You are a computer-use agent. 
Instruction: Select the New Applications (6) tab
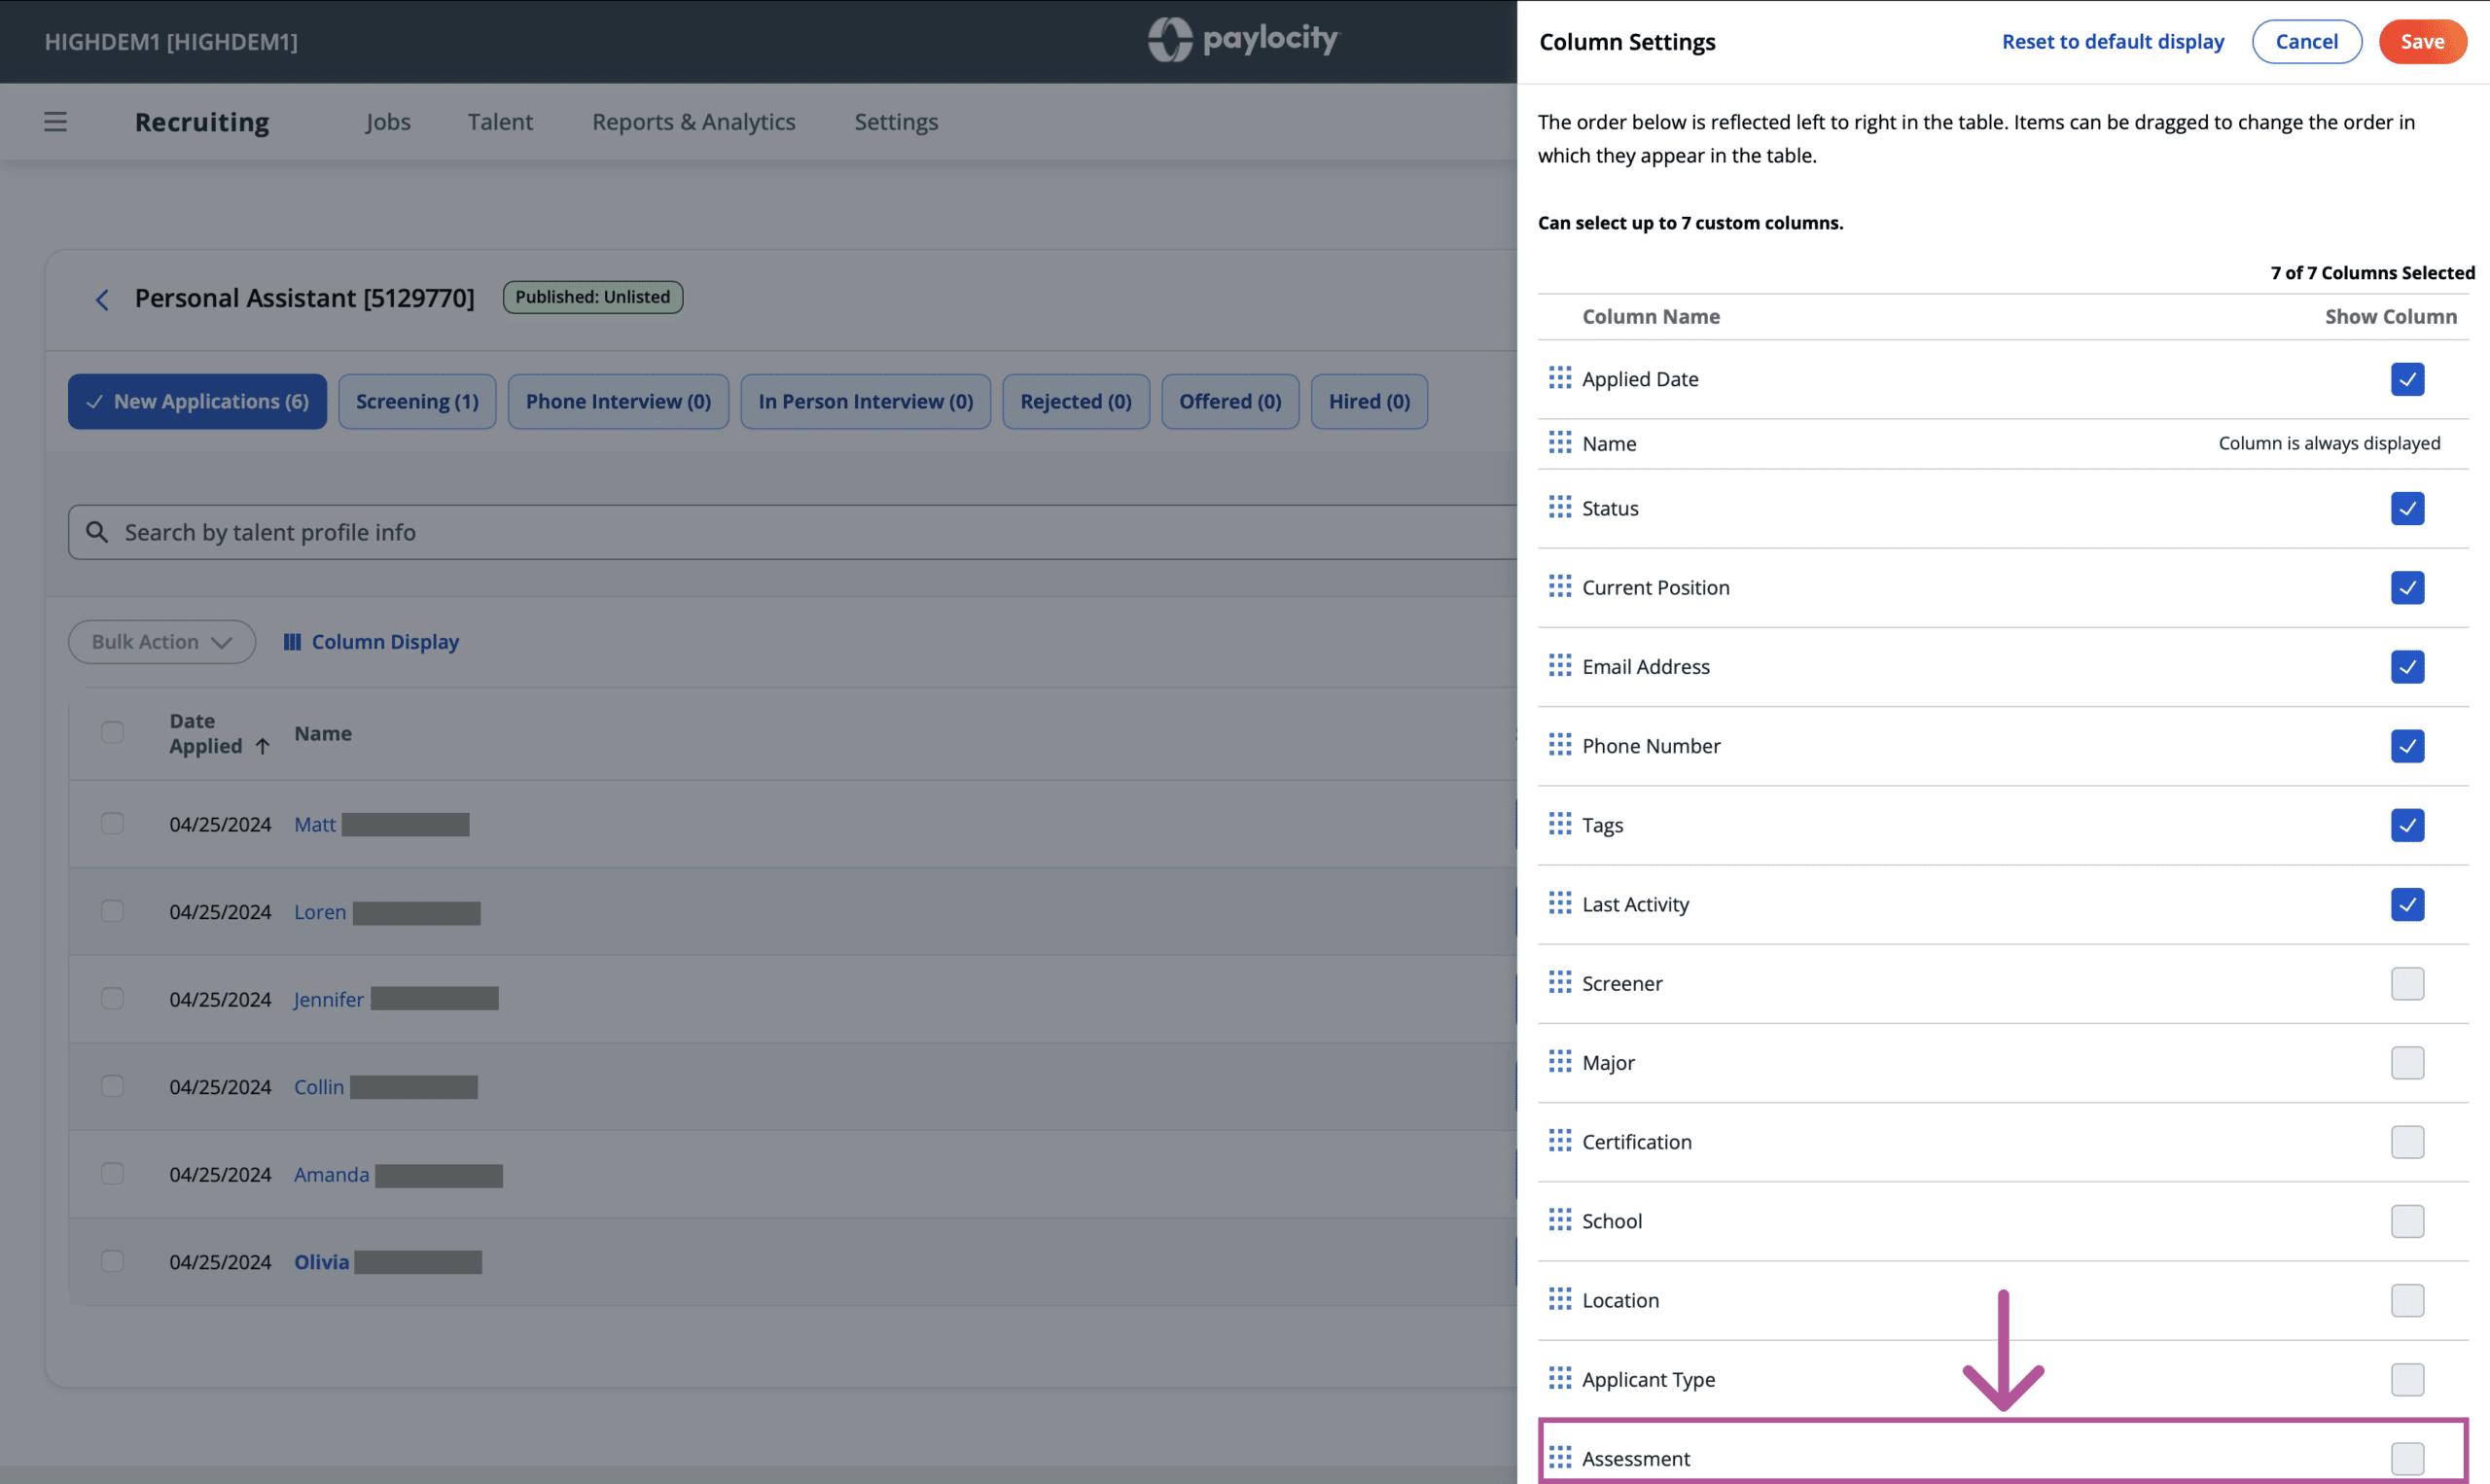tap(197, 401)
